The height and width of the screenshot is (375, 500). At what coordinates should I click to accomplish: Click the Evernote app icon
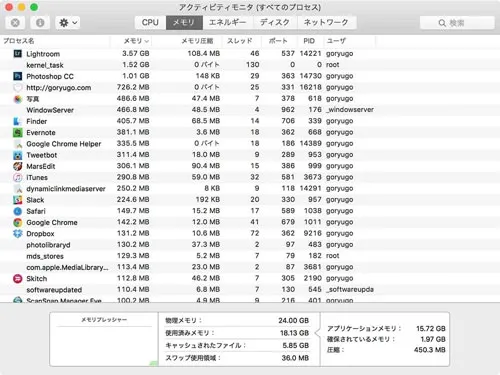coord(18,132)
